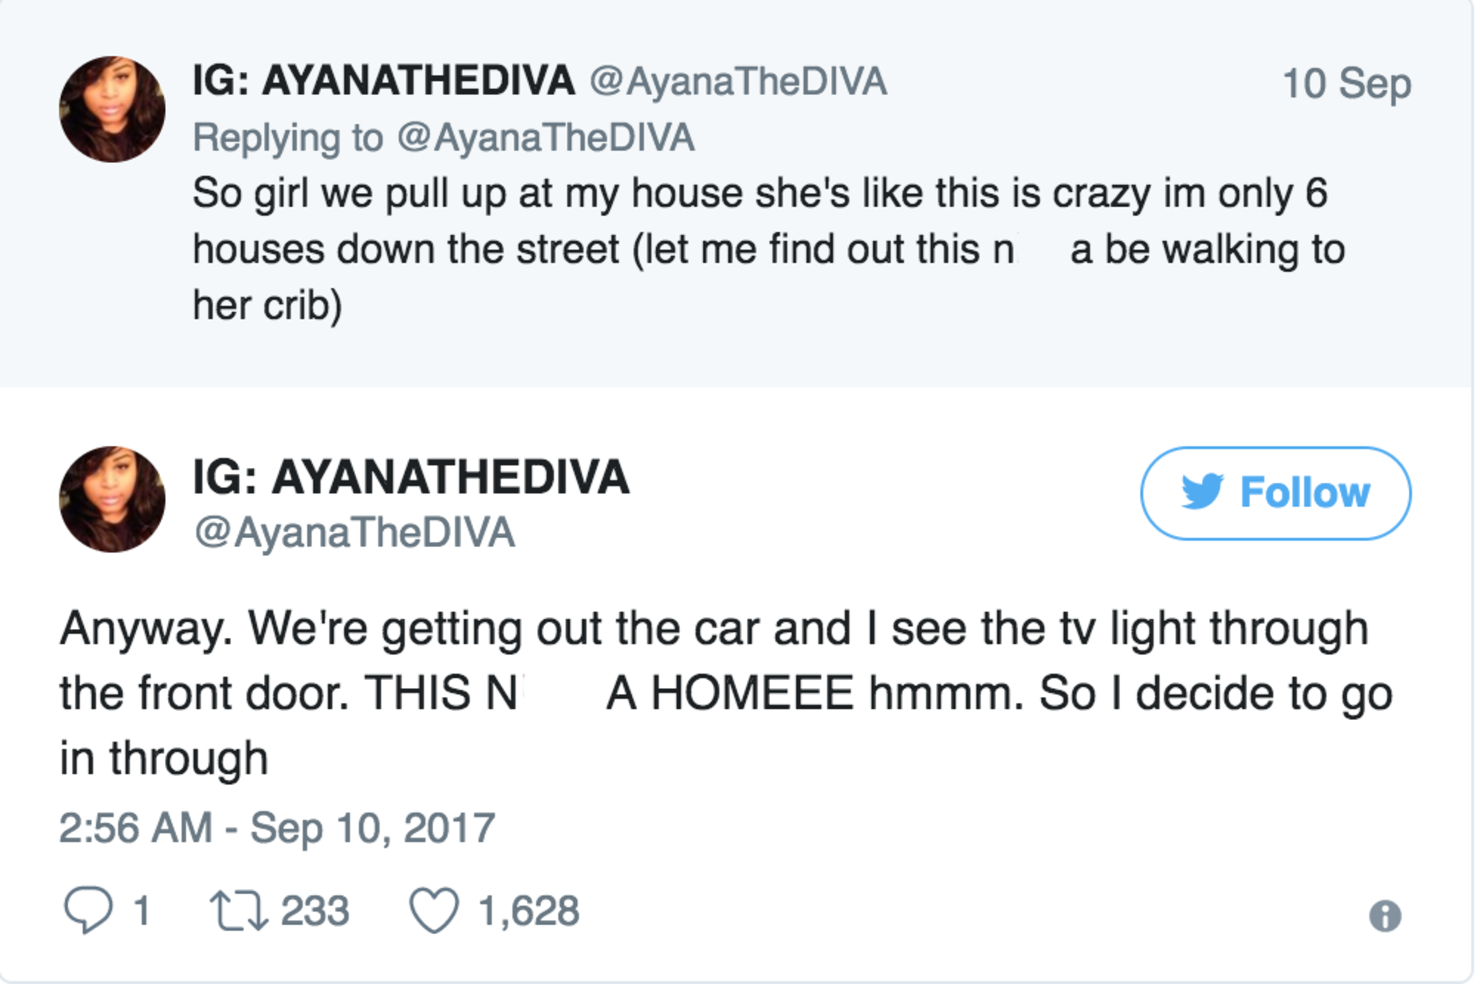Open @AyanaTheDIVA handle in top tweet header
Image resolution: width=1480 pixels, height=984 pixels.
pyautogui.click(x=738, y=82)
